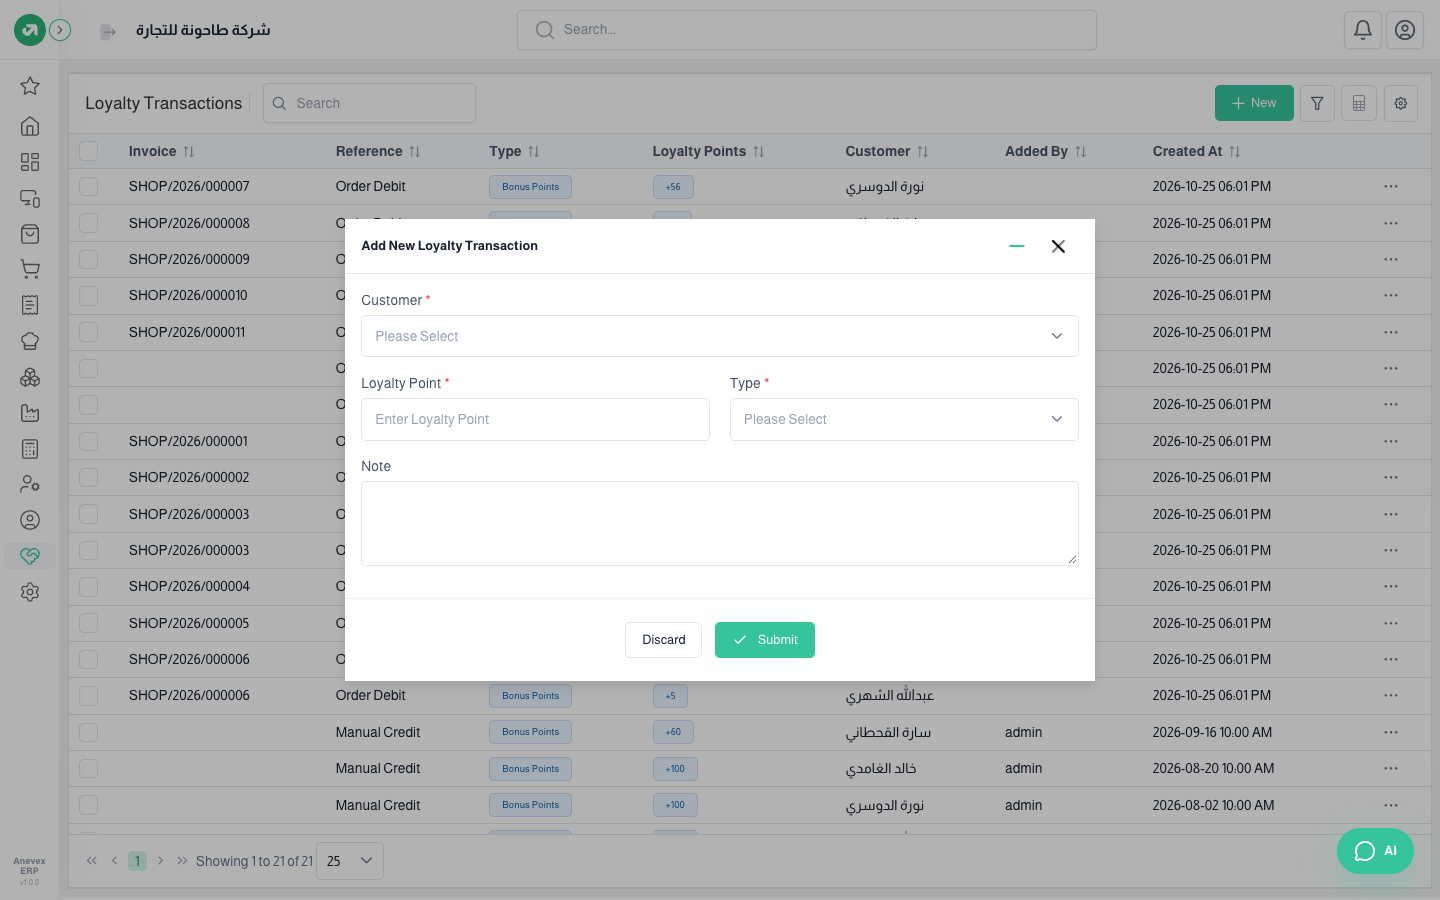Open loyalty heart-handshake sidebar icon

30,556
